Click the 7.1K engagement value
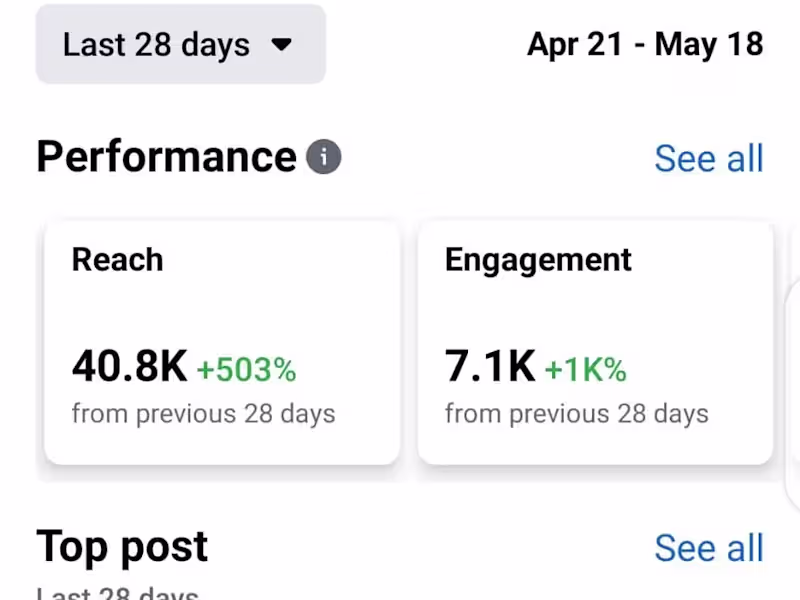Screen dimensions: 800x600 pos(490,368)
